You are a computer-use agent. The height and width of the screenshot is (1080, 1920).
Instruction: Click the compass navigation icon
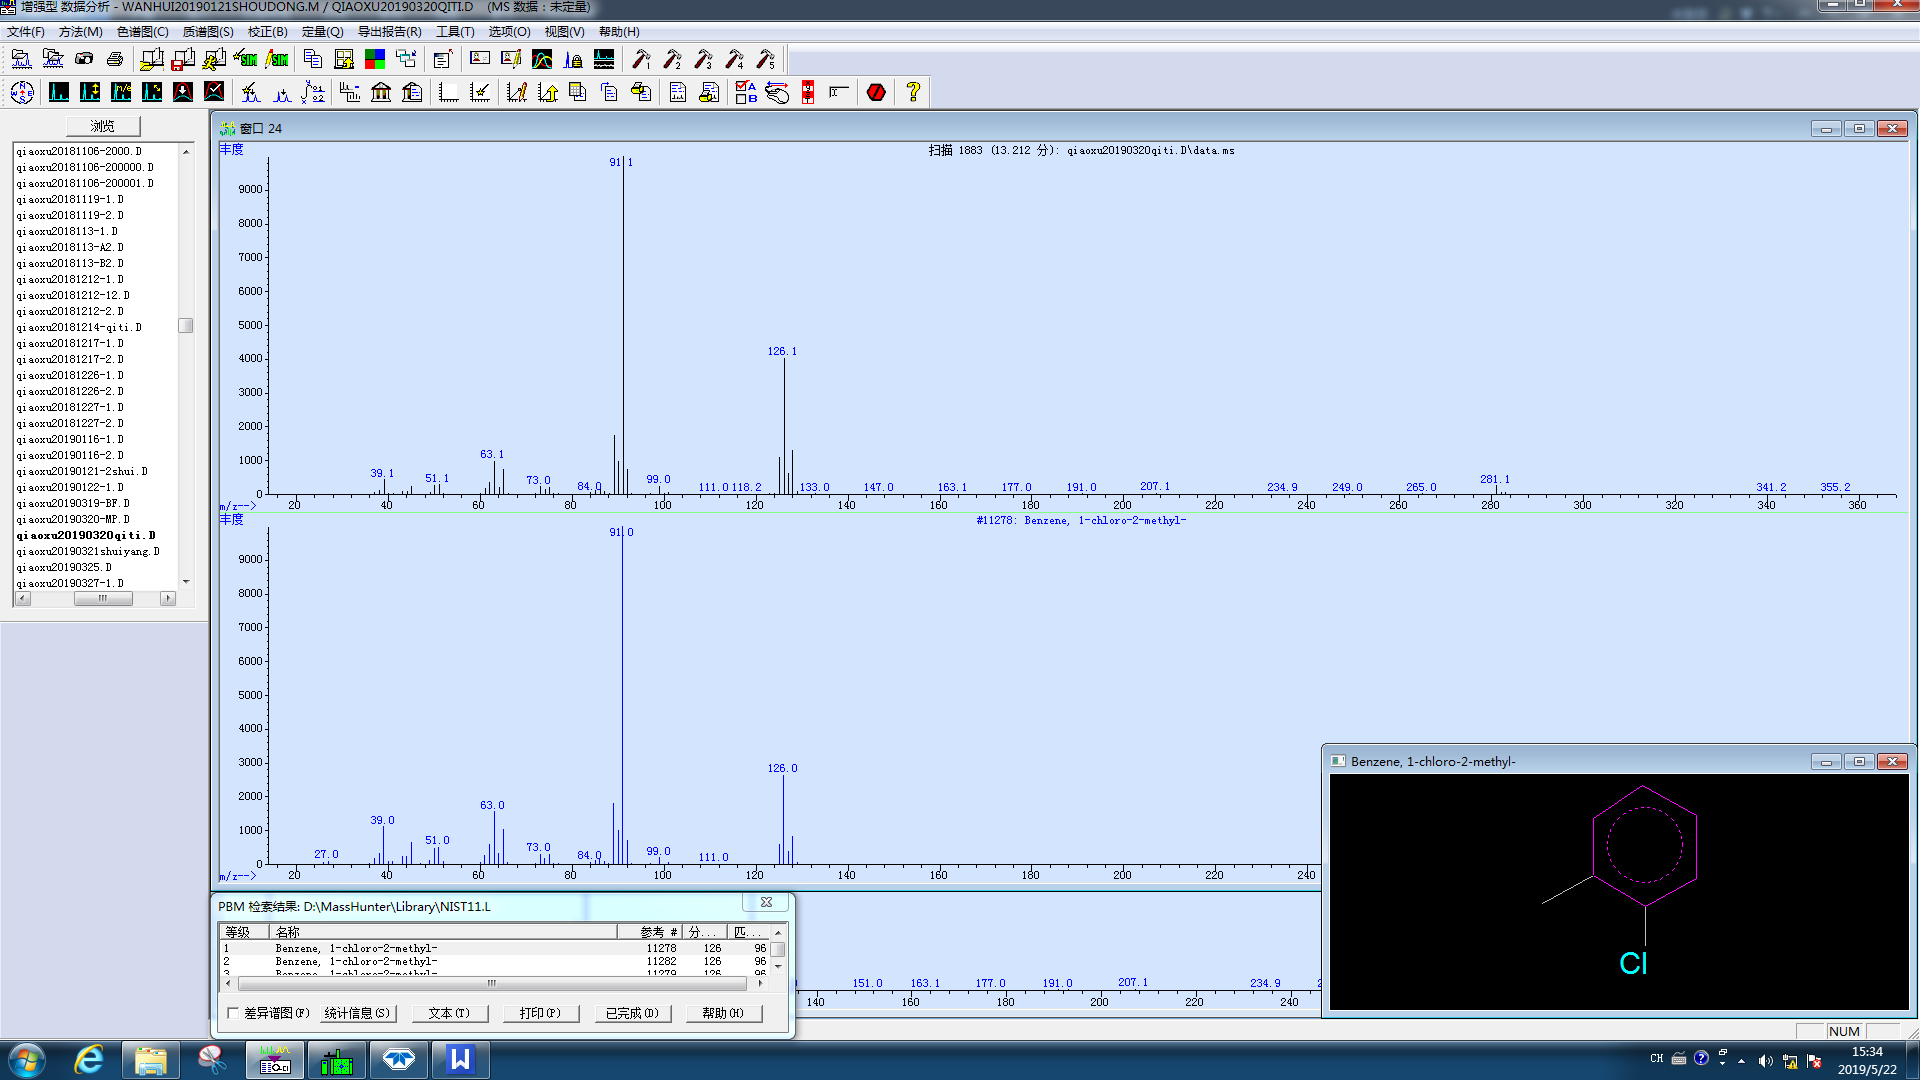point(22,93)
